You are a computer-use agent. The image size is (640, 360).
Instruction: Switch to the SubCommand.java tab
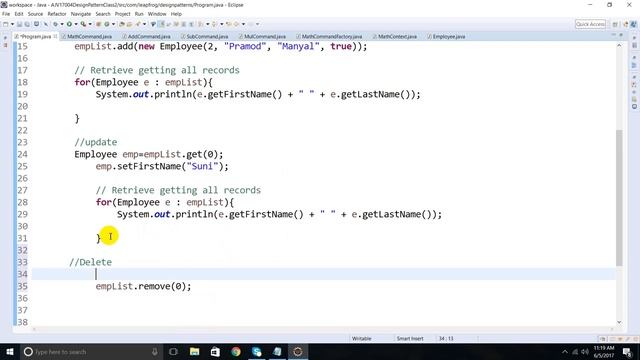click(207, 36)
